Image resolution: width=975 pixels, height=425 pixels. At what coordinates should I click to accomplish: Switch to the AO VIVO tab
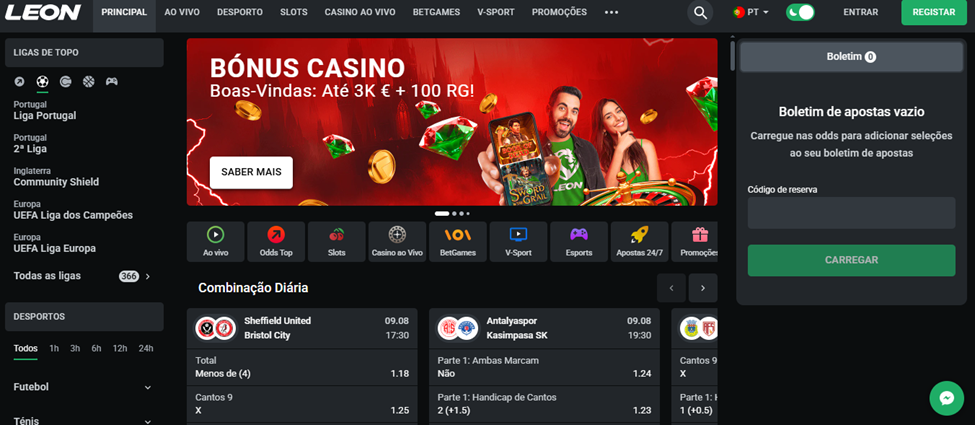(182, 12)
